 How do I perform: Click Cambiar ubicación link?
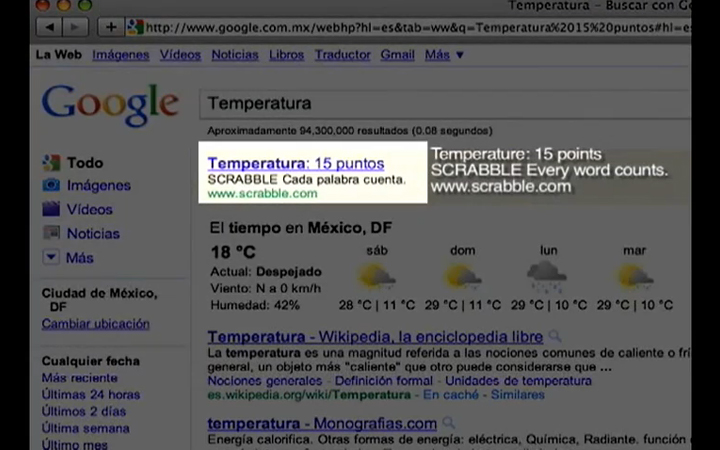click(96, 324)
